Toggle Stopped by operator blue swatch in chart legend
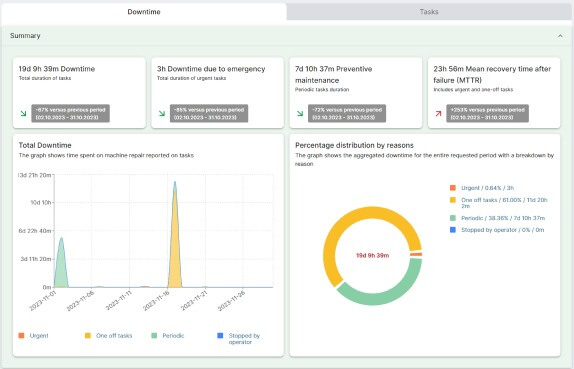Viewport: 574px width, 369px height. click(220, 335)
